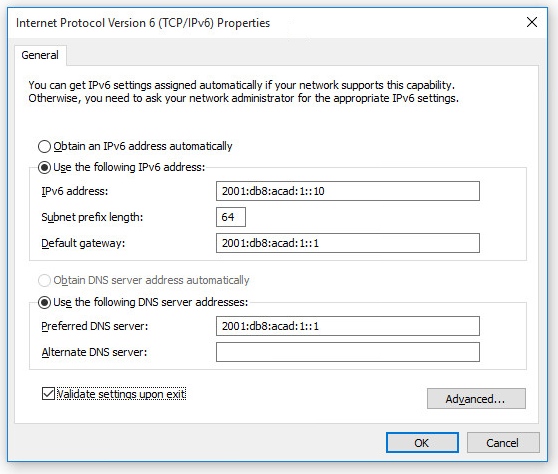Click the IPv6 address label text
This screenshot has height=474, width=558.
[75, 191]
